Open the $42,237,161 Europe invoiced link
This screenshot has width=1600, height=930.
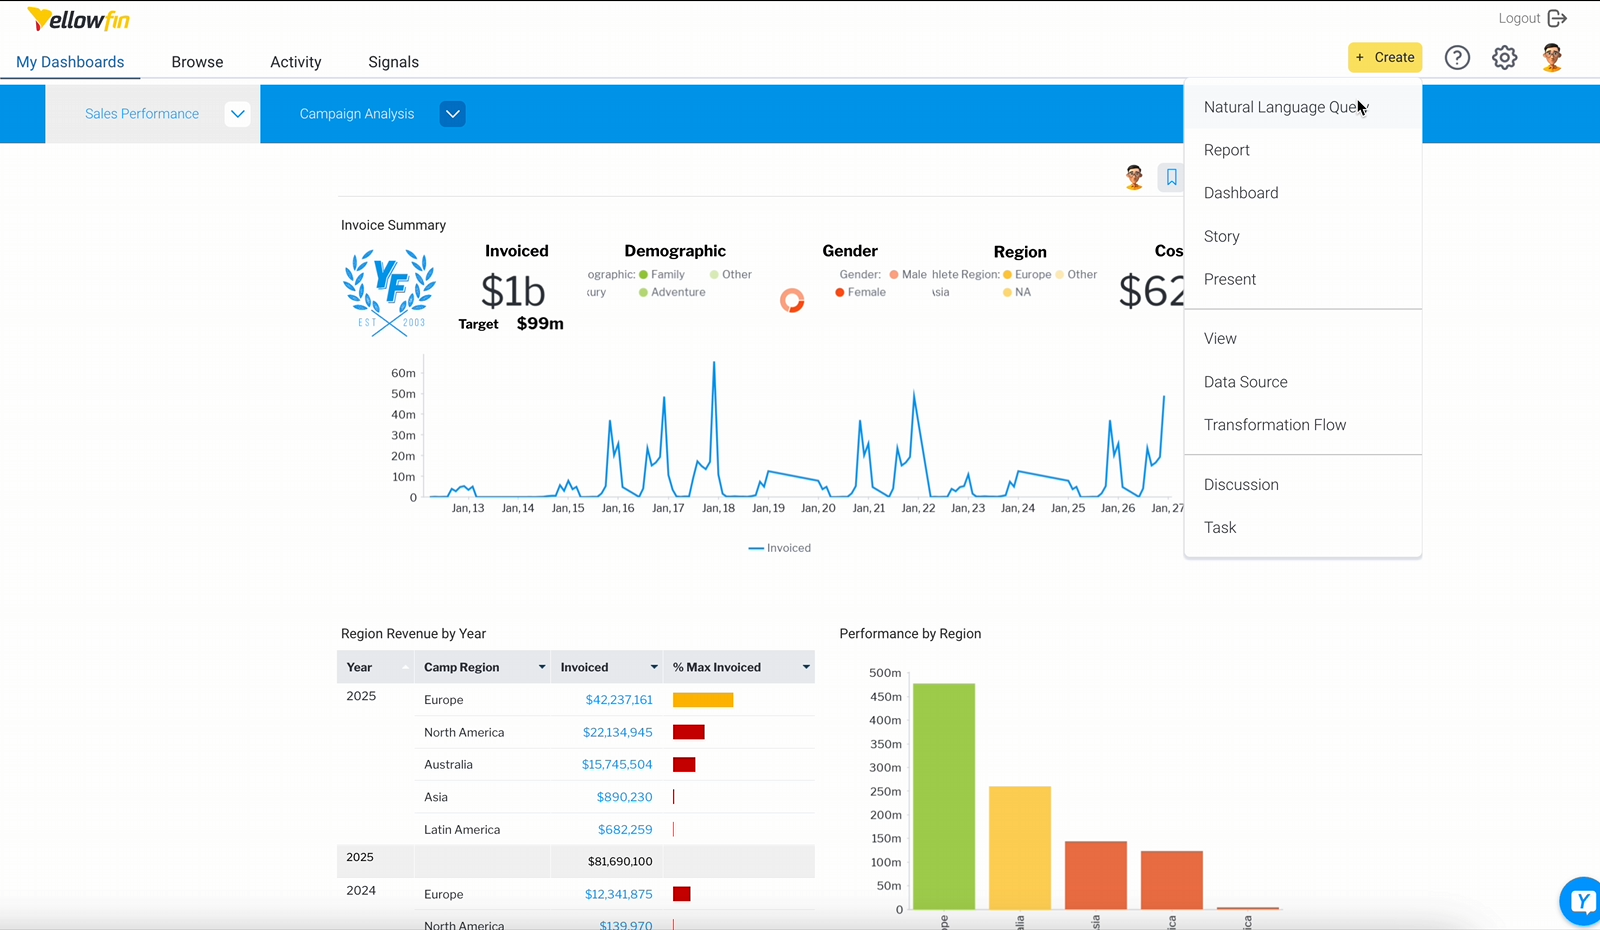618,700
